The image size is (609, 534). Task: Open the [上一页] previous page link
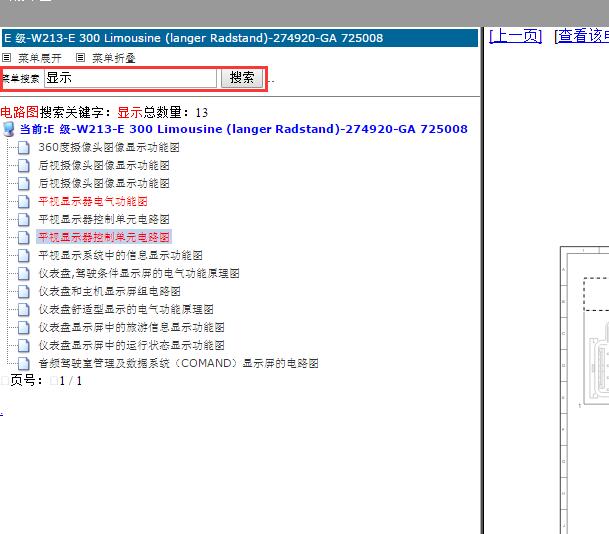point(515,36)
